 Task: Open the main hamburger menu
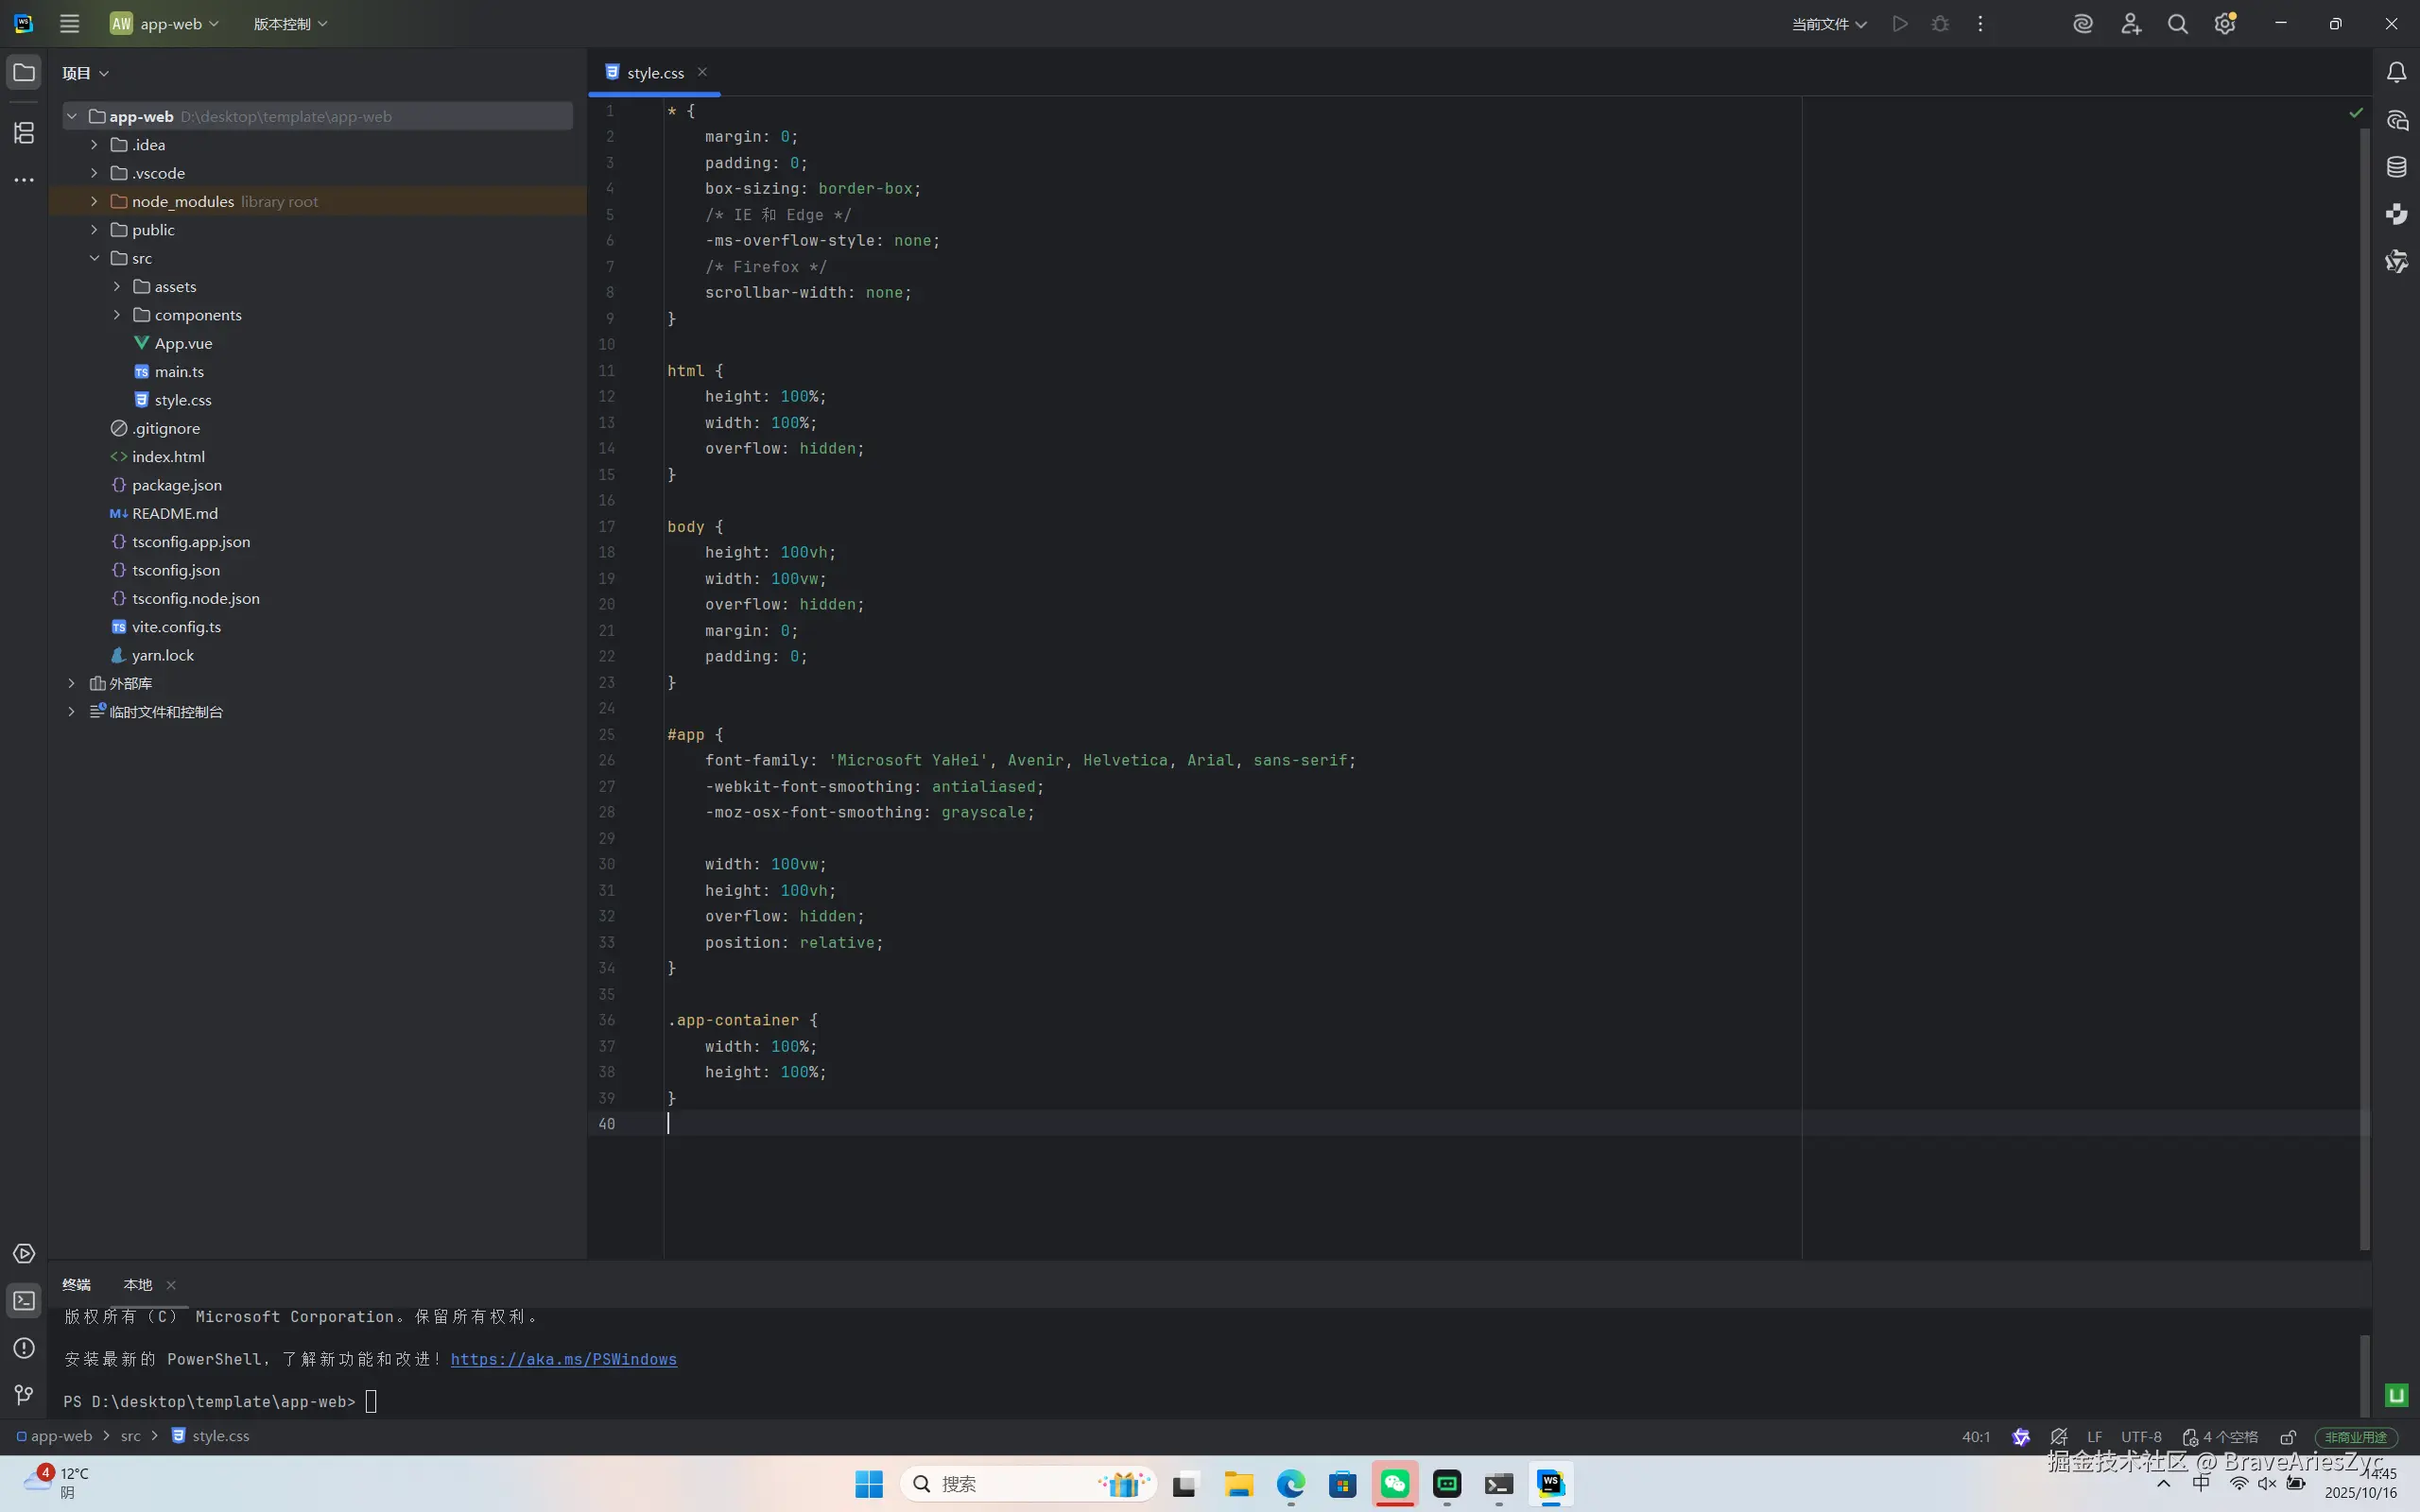(x=69, y=24)
